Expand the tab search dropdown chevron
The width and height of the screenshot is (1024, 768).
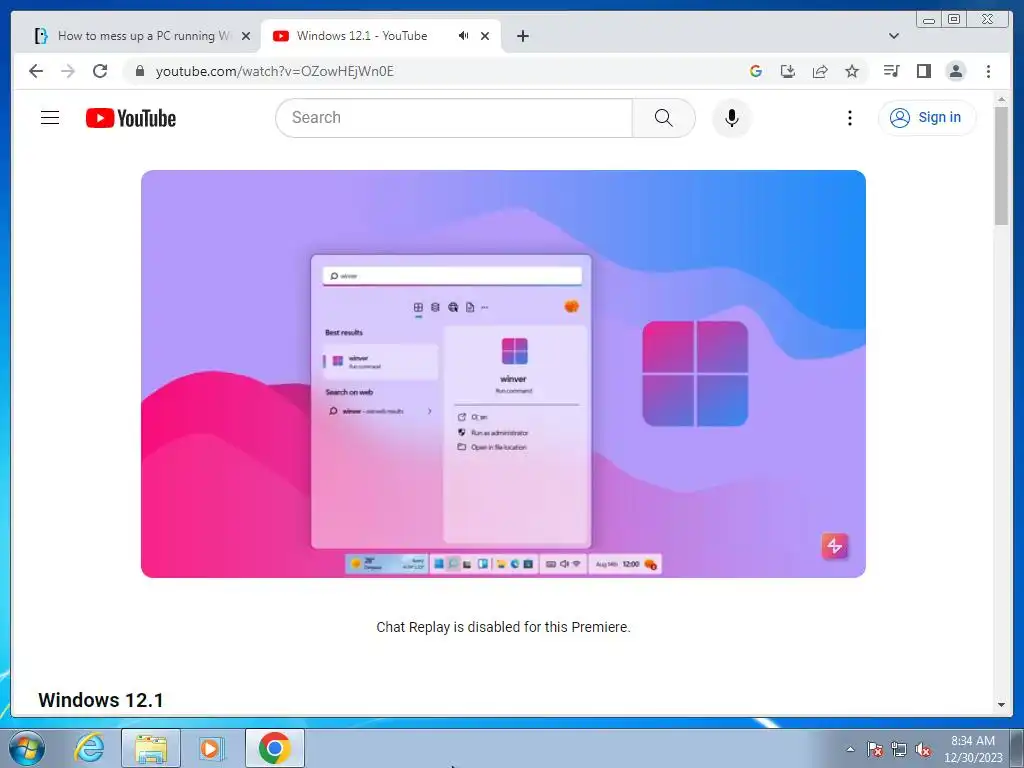(x=894, y=36)
